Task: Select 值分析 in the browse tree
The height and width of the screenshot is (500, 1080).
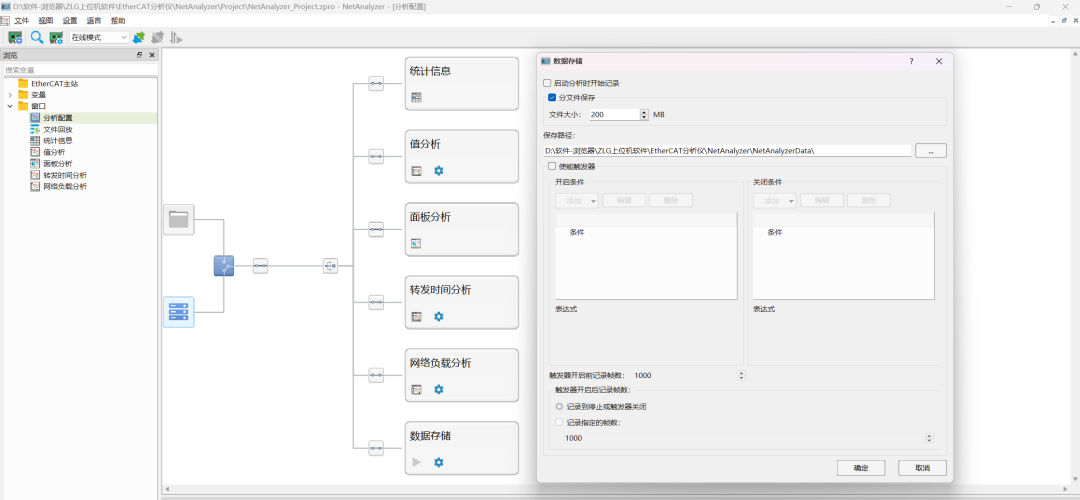Action: click(54, 152)
